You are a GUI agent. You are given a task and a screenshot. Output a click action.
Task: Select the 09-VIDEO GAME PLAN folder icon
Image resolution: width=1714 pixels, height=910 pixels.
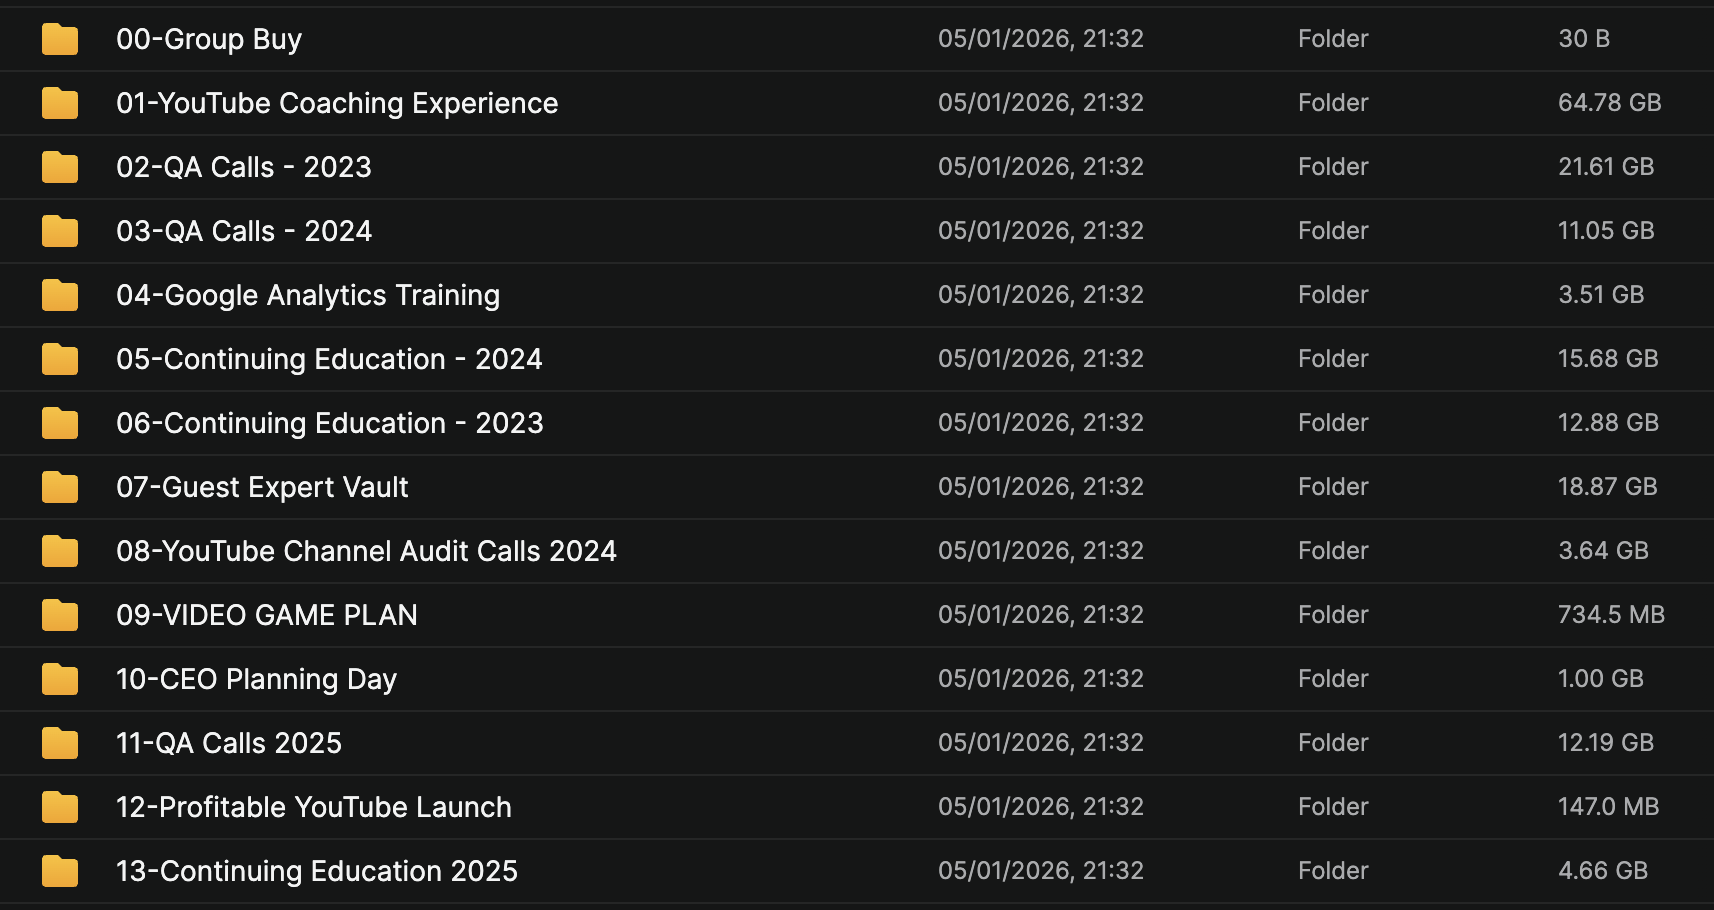pyautogui.click(x=60, y=615)
